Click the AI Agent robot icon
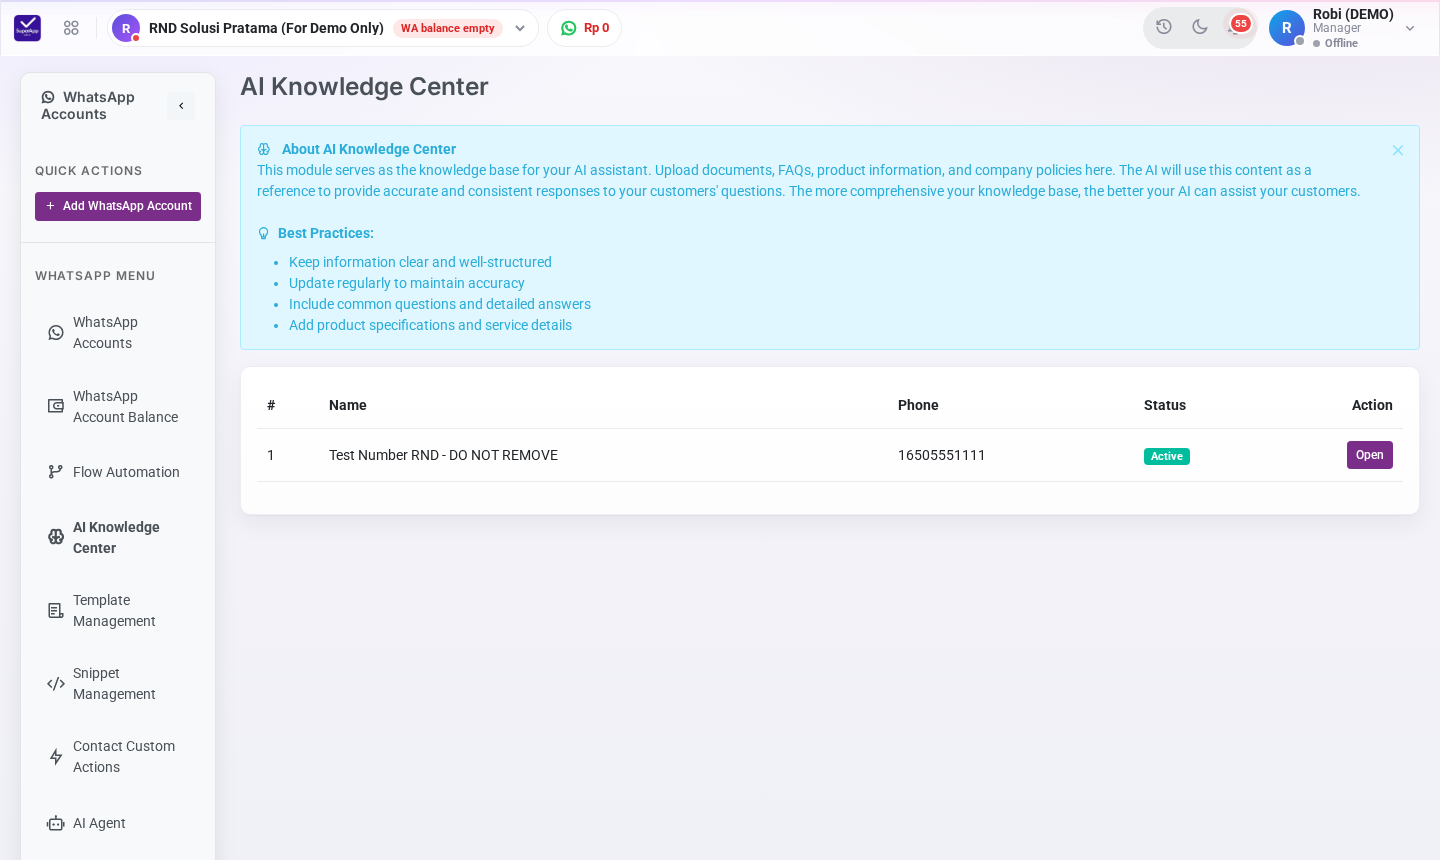1440x860 pixels. click(56, 824)
